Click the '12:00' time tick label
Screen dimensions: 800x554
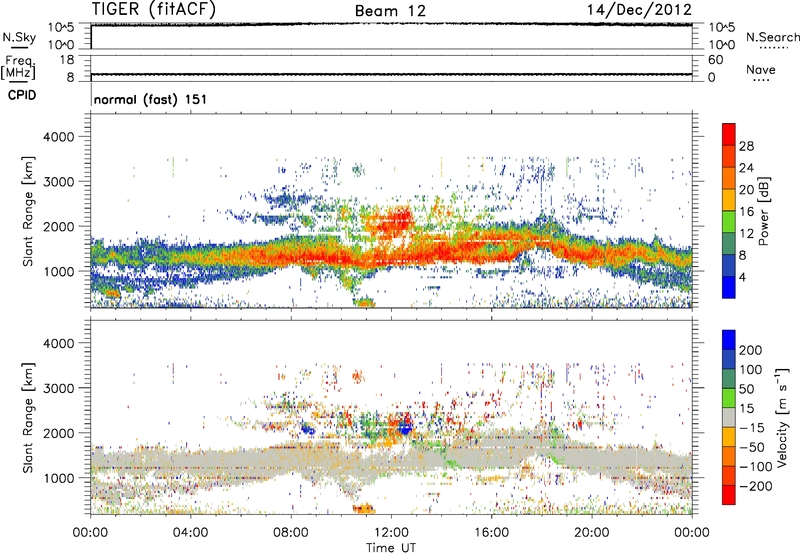pos(391,533)
